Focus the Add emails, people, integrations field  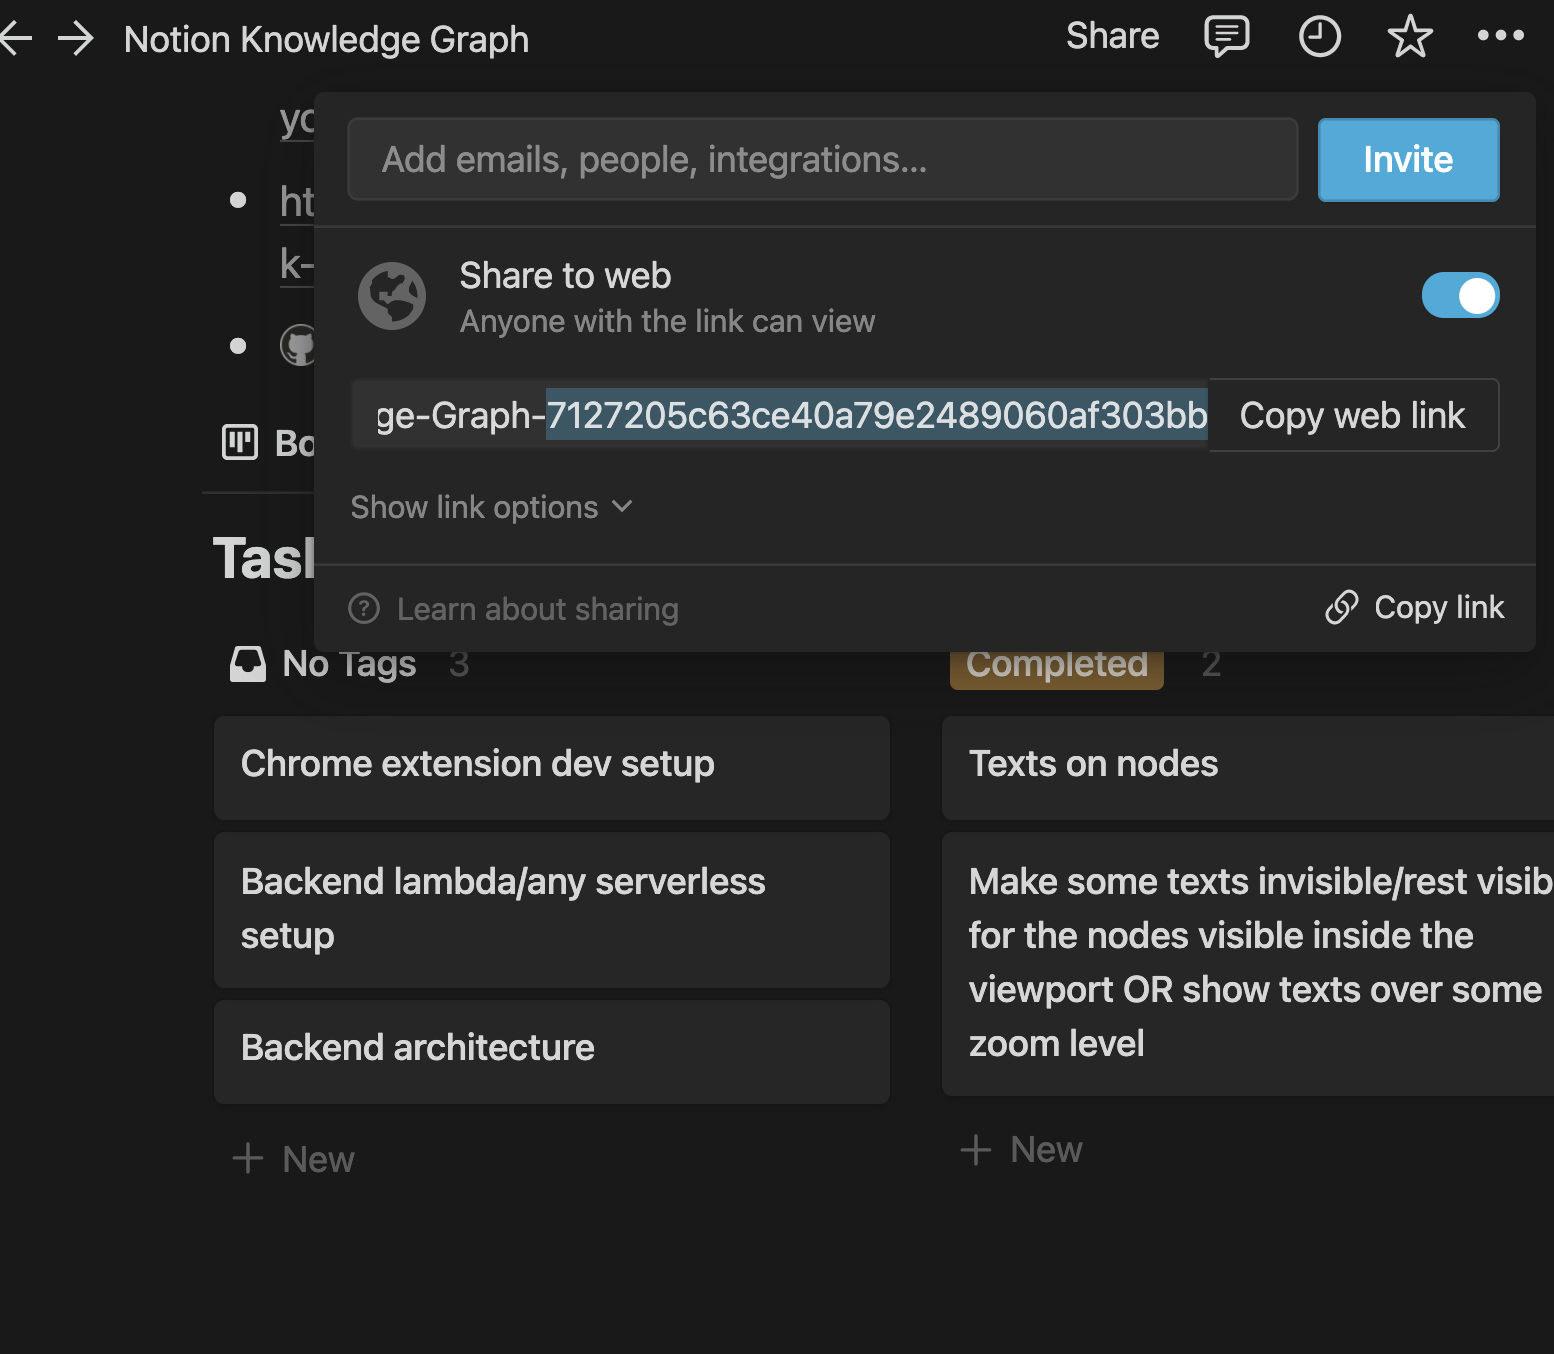tap(822, 160)
